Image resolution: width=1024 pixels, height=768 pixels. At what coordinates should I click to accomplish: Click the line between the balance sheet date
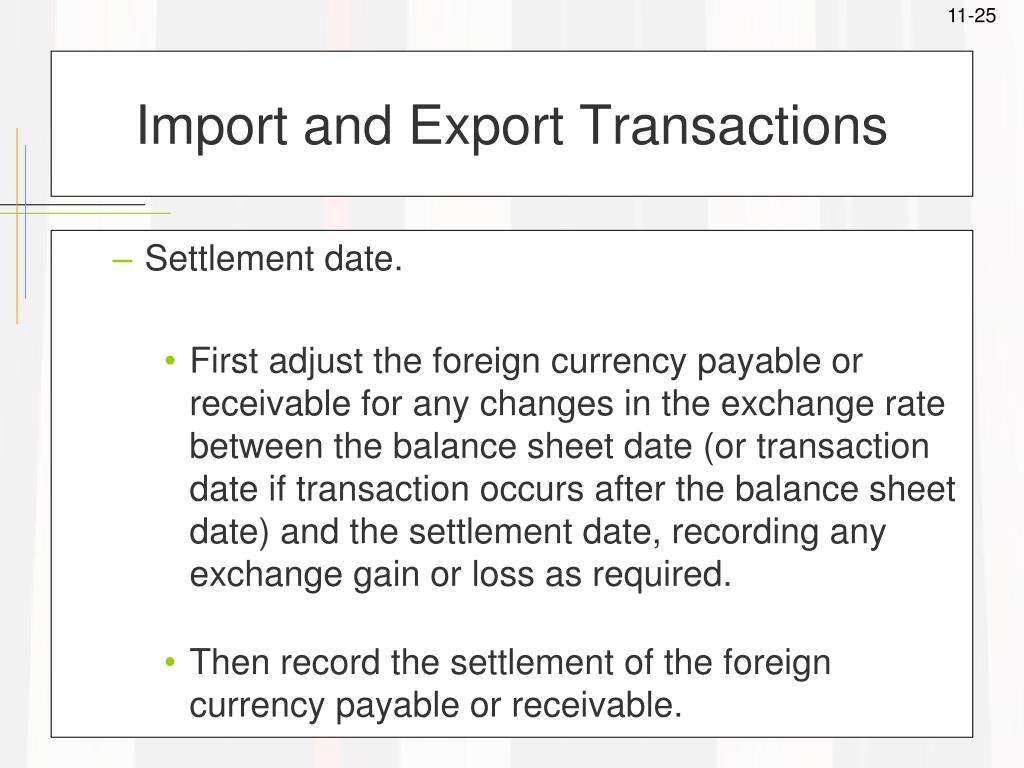(x=559, y=447)
